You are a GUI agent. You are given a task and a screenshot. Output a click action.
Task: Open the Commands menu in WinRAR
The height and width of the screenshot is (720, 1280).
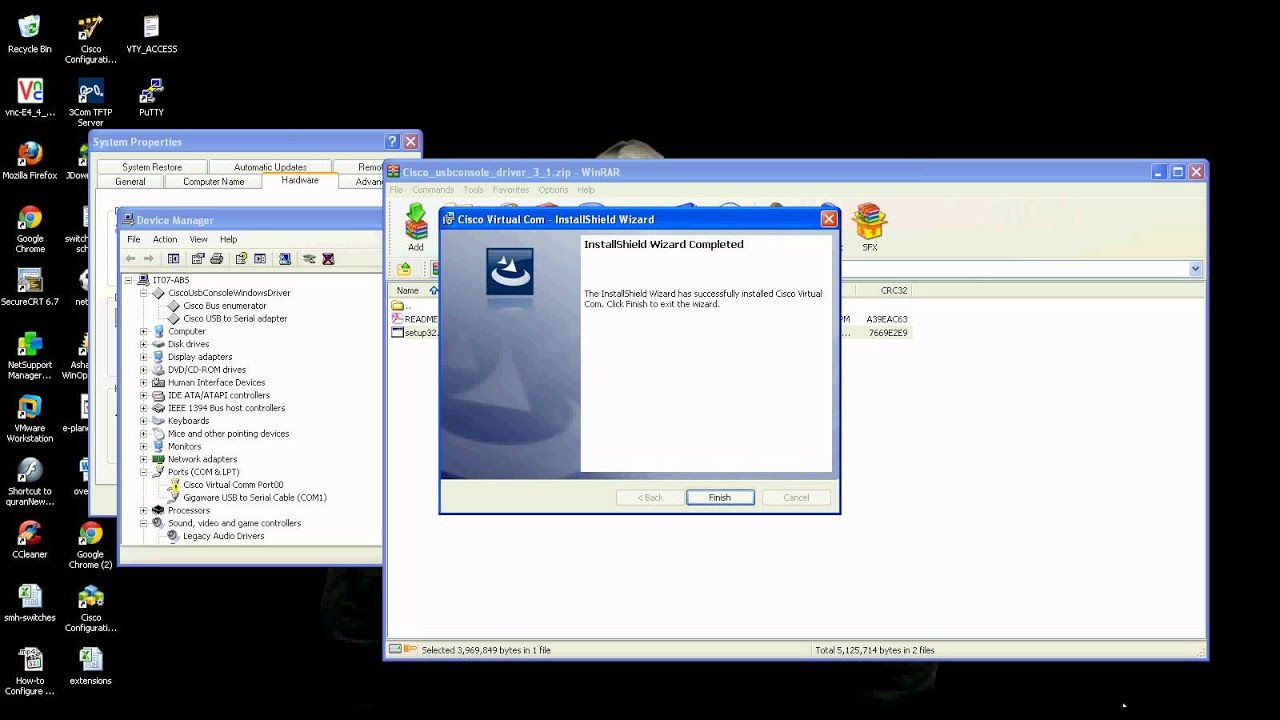(433, 190)
